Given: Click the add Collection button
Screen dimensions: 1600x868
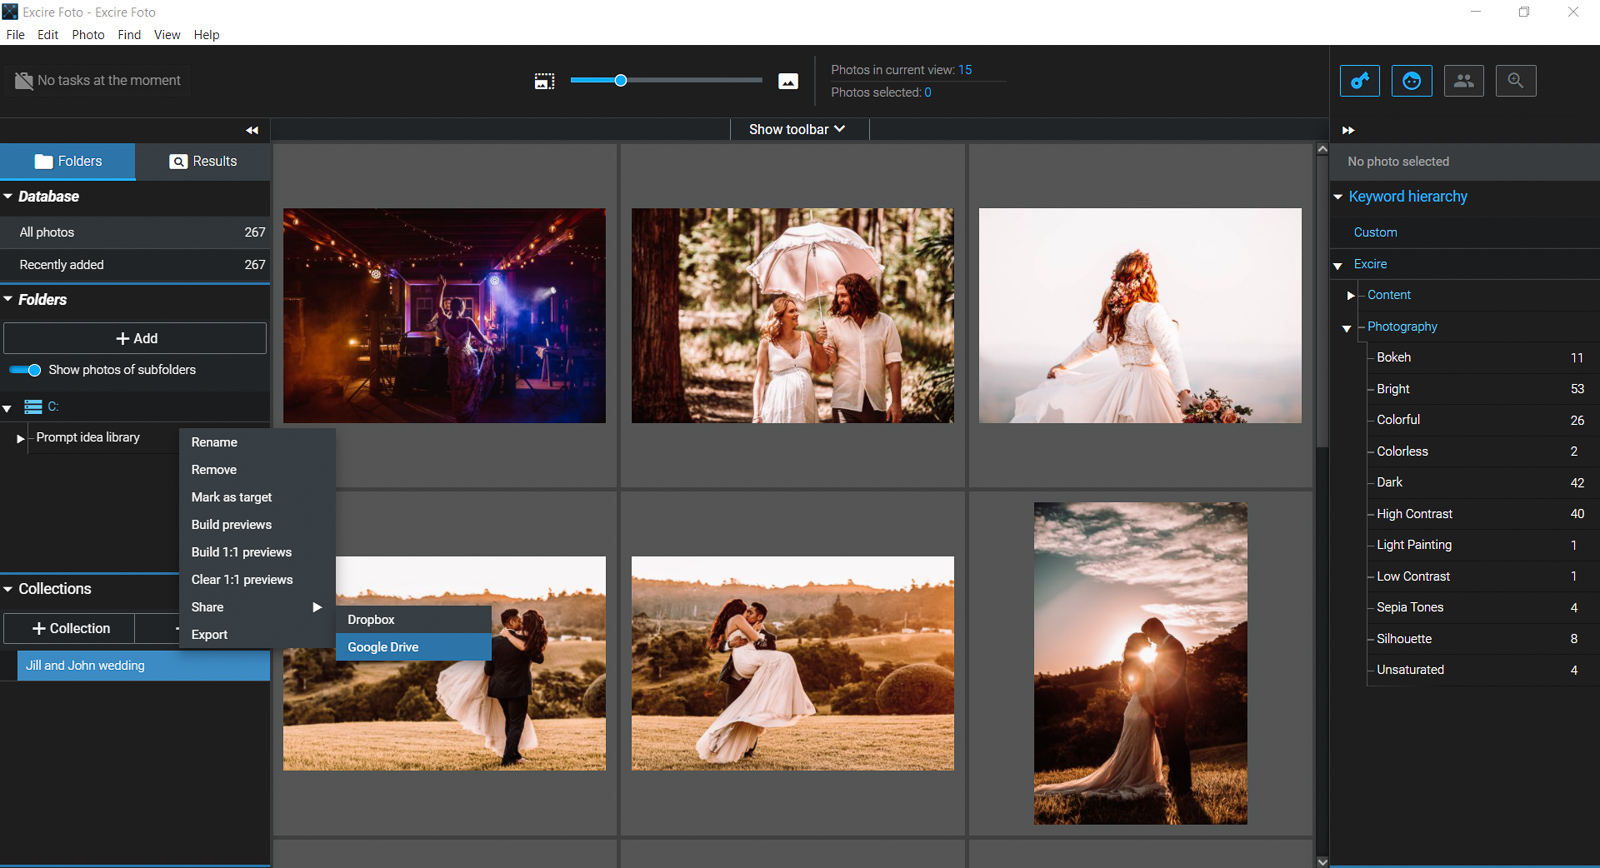Looking at the screenshot, I should tap(69, 628).
